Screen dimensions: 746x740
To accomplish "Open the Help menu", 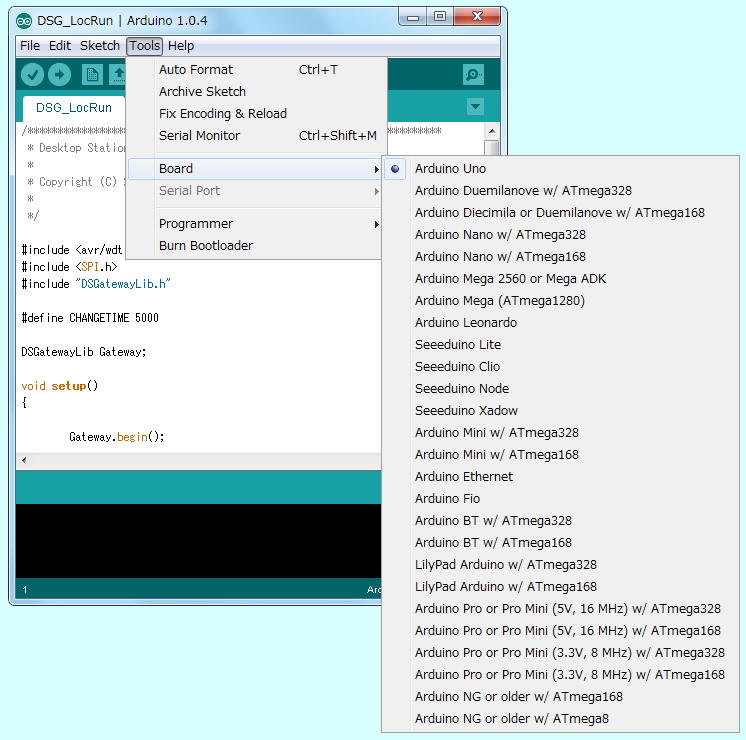I will 181,46.
